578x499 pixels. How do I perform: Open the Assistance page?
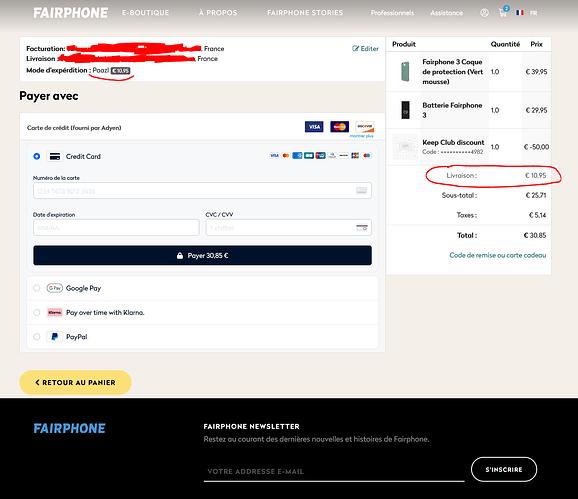[446, 13]
